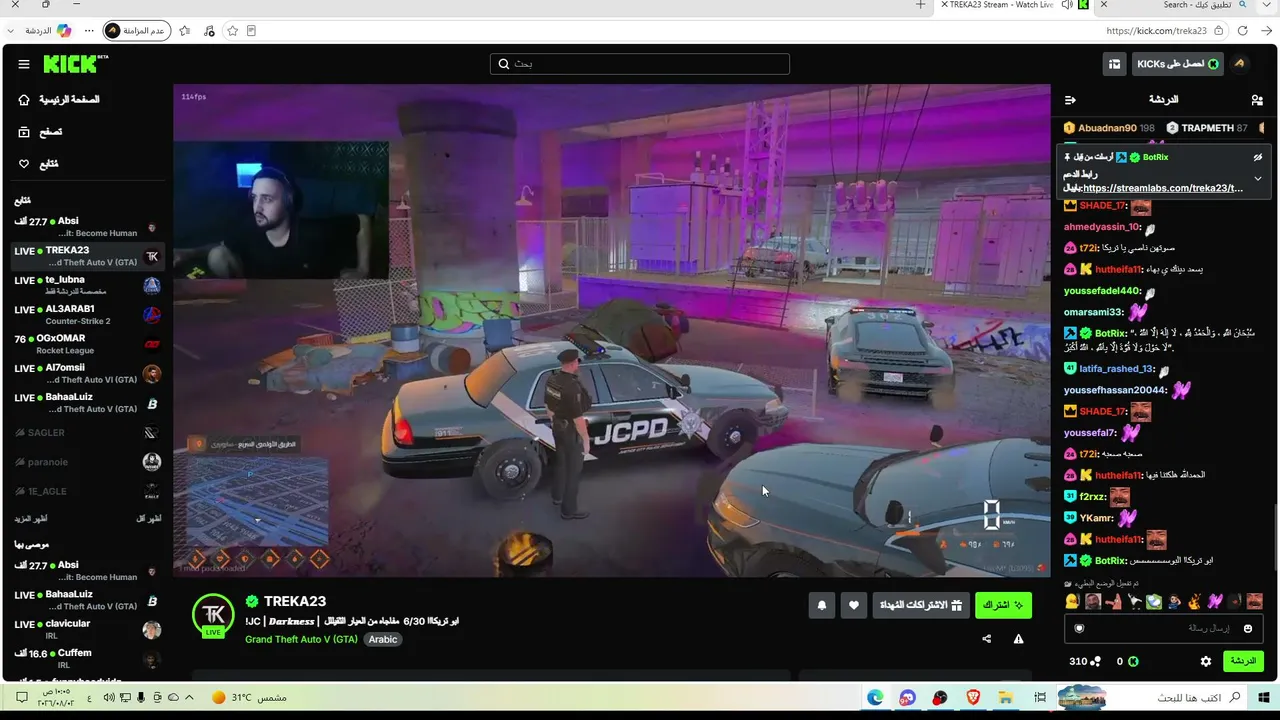Image resolution: width=1280 pixels, height=720 pixels.
Task: Open clavicular IRL channel
Action: [87, 629]
